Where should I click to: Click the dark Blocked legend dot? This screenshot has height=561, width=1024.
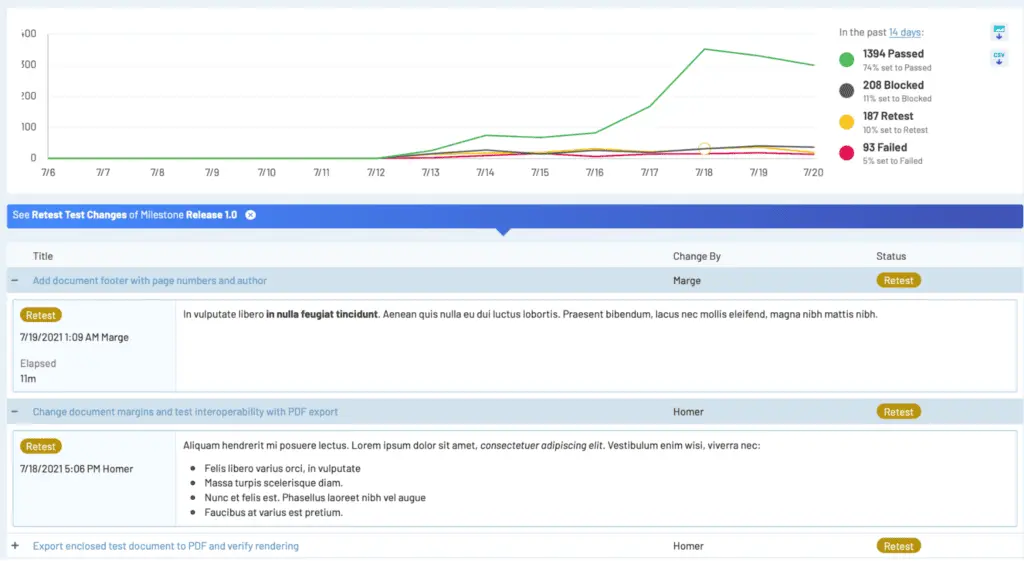pos(846,91)
